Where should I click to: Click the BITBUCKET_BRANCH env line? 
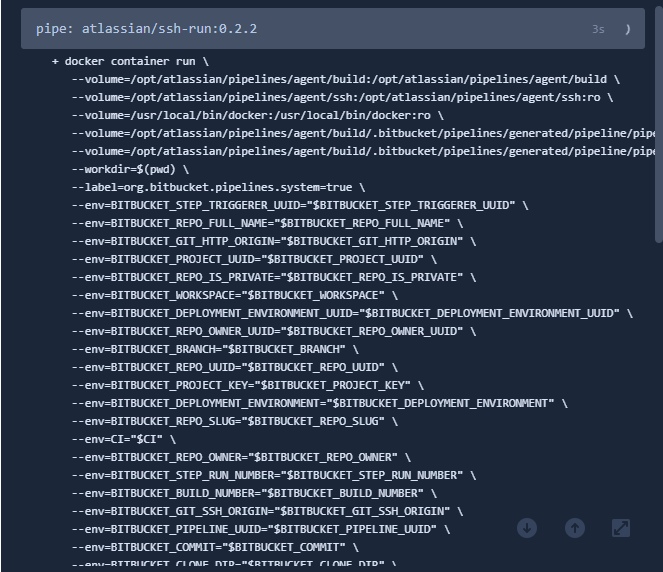point(215,350)
